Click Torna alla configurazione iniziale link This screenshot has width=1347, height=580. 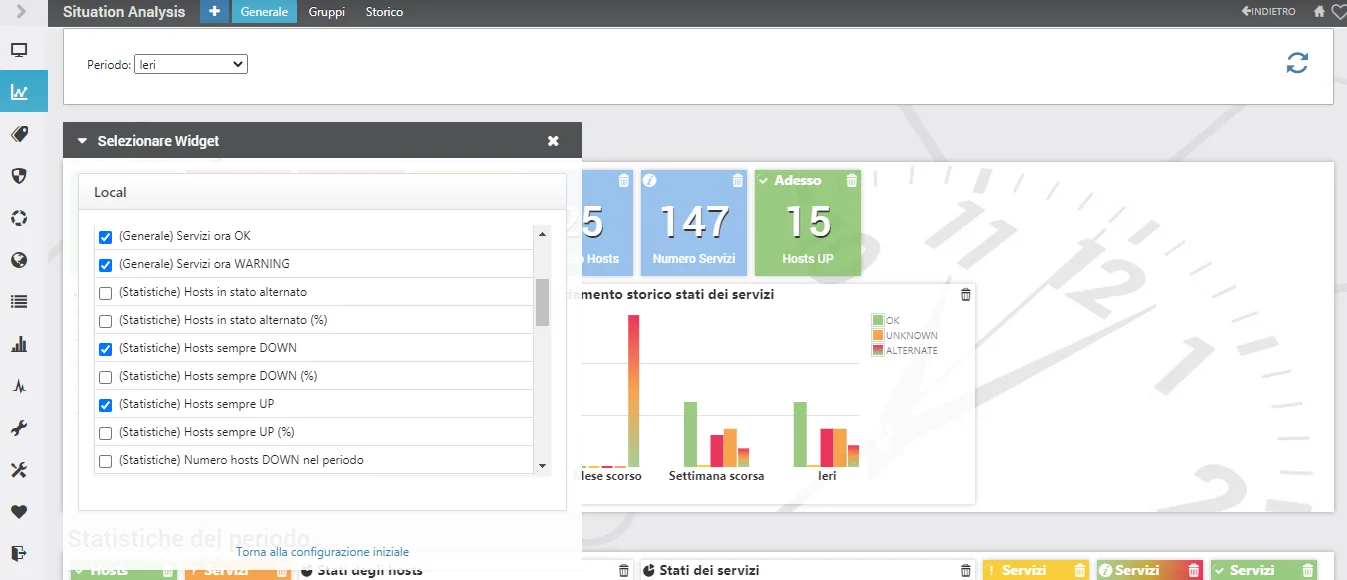coord(322,552)
